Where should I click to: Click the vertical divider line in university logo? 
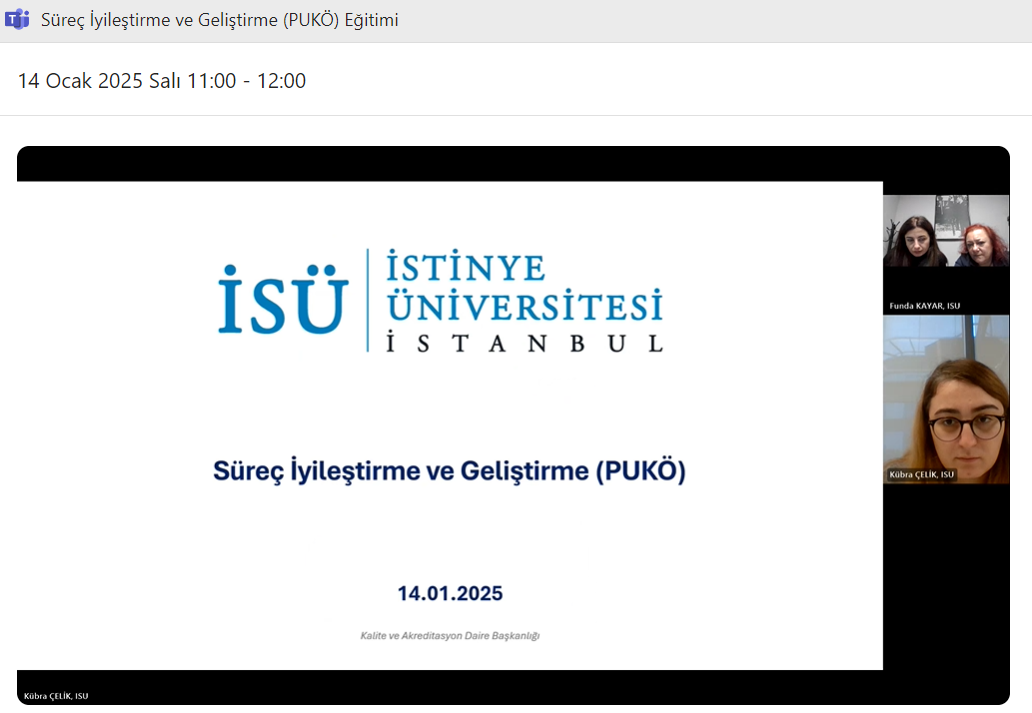click(x=367, y=300)
